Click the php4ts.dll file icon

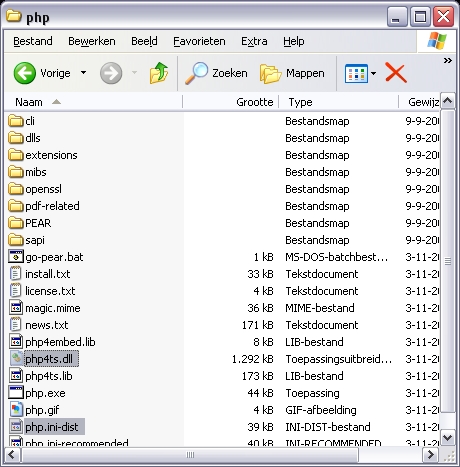(x=16, y=359)
